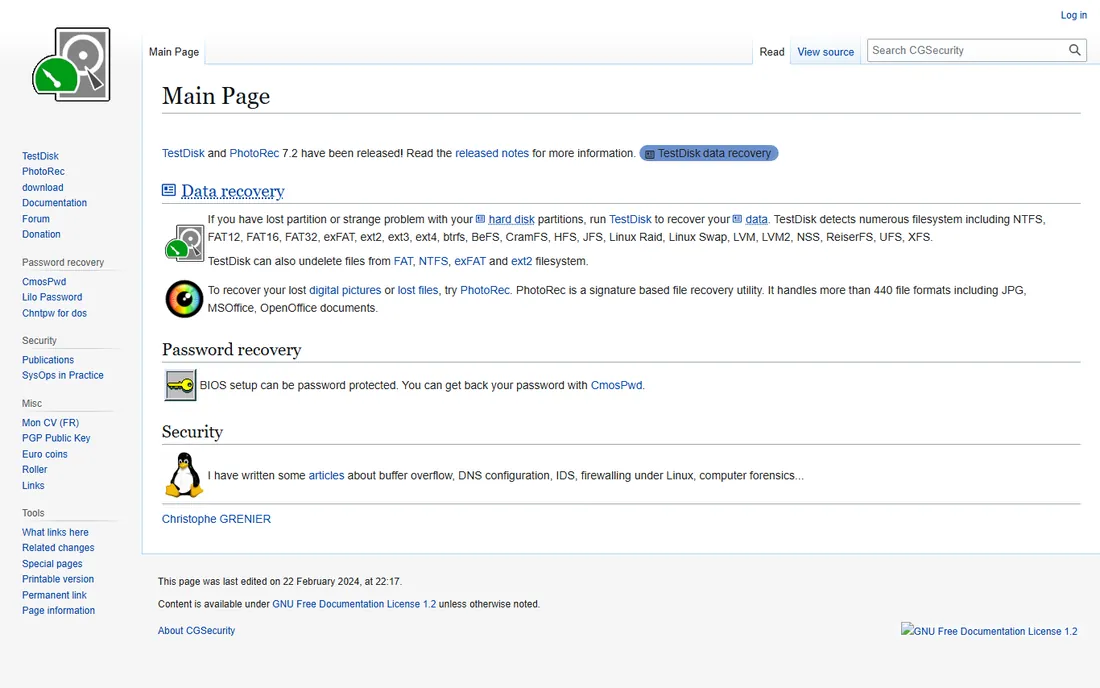Image resolution: width=1100 pixels, height=688 pixels.
Task: Open the articles link under Security
Action: pos(326,475)
